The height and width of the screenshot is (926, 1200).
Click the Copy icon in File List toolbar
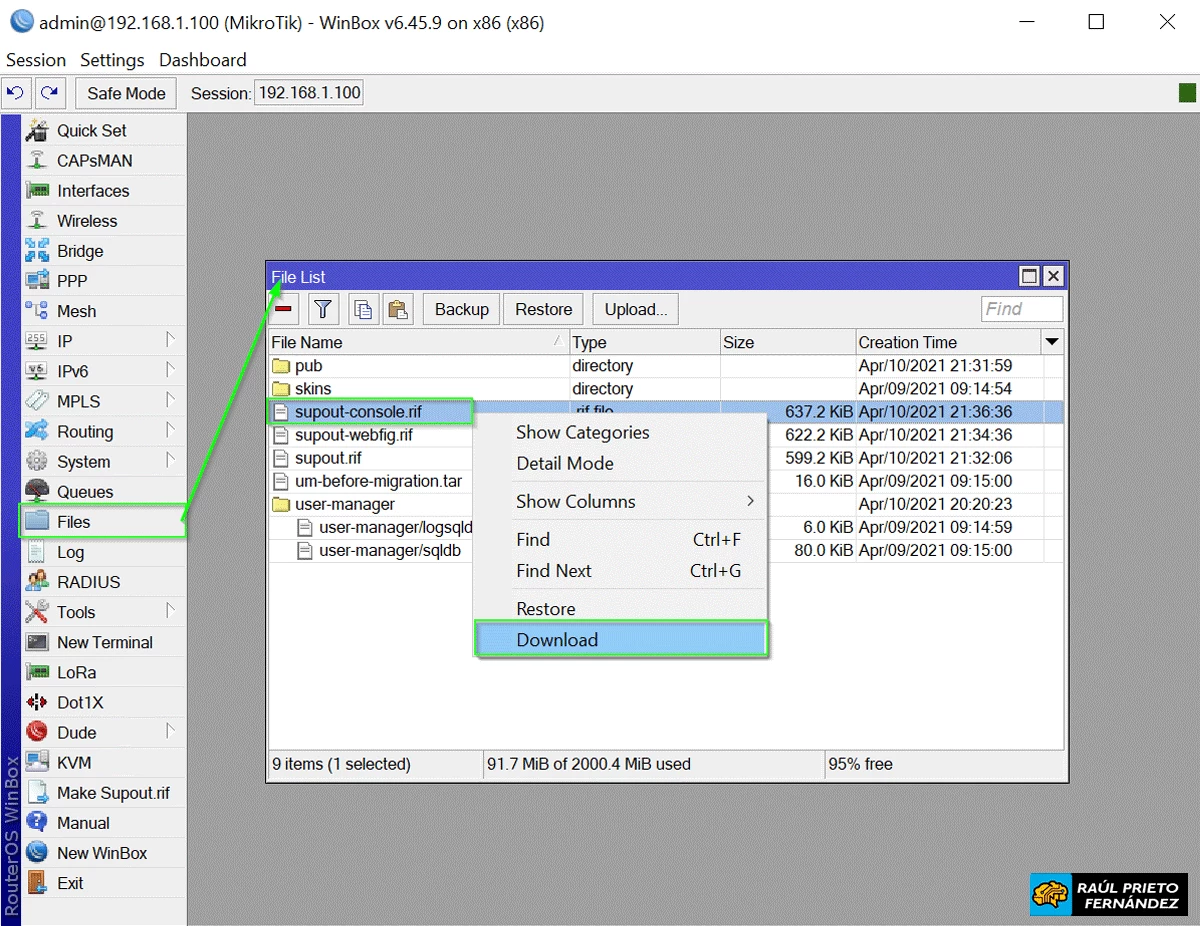tap(363, 309)
